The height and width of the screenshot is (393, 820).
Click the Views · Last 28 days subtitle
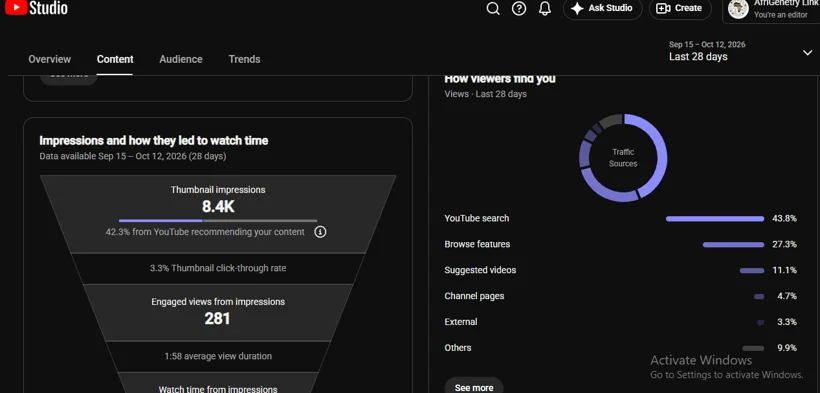click(485, 94)
